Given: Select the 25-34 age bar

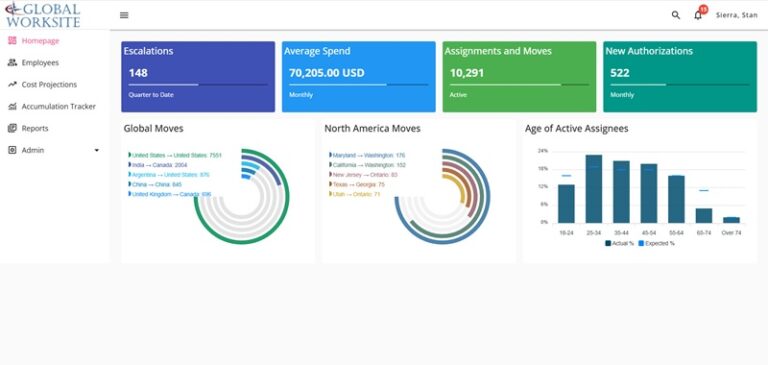Looking at the screenshot, I should pos(594,189).
